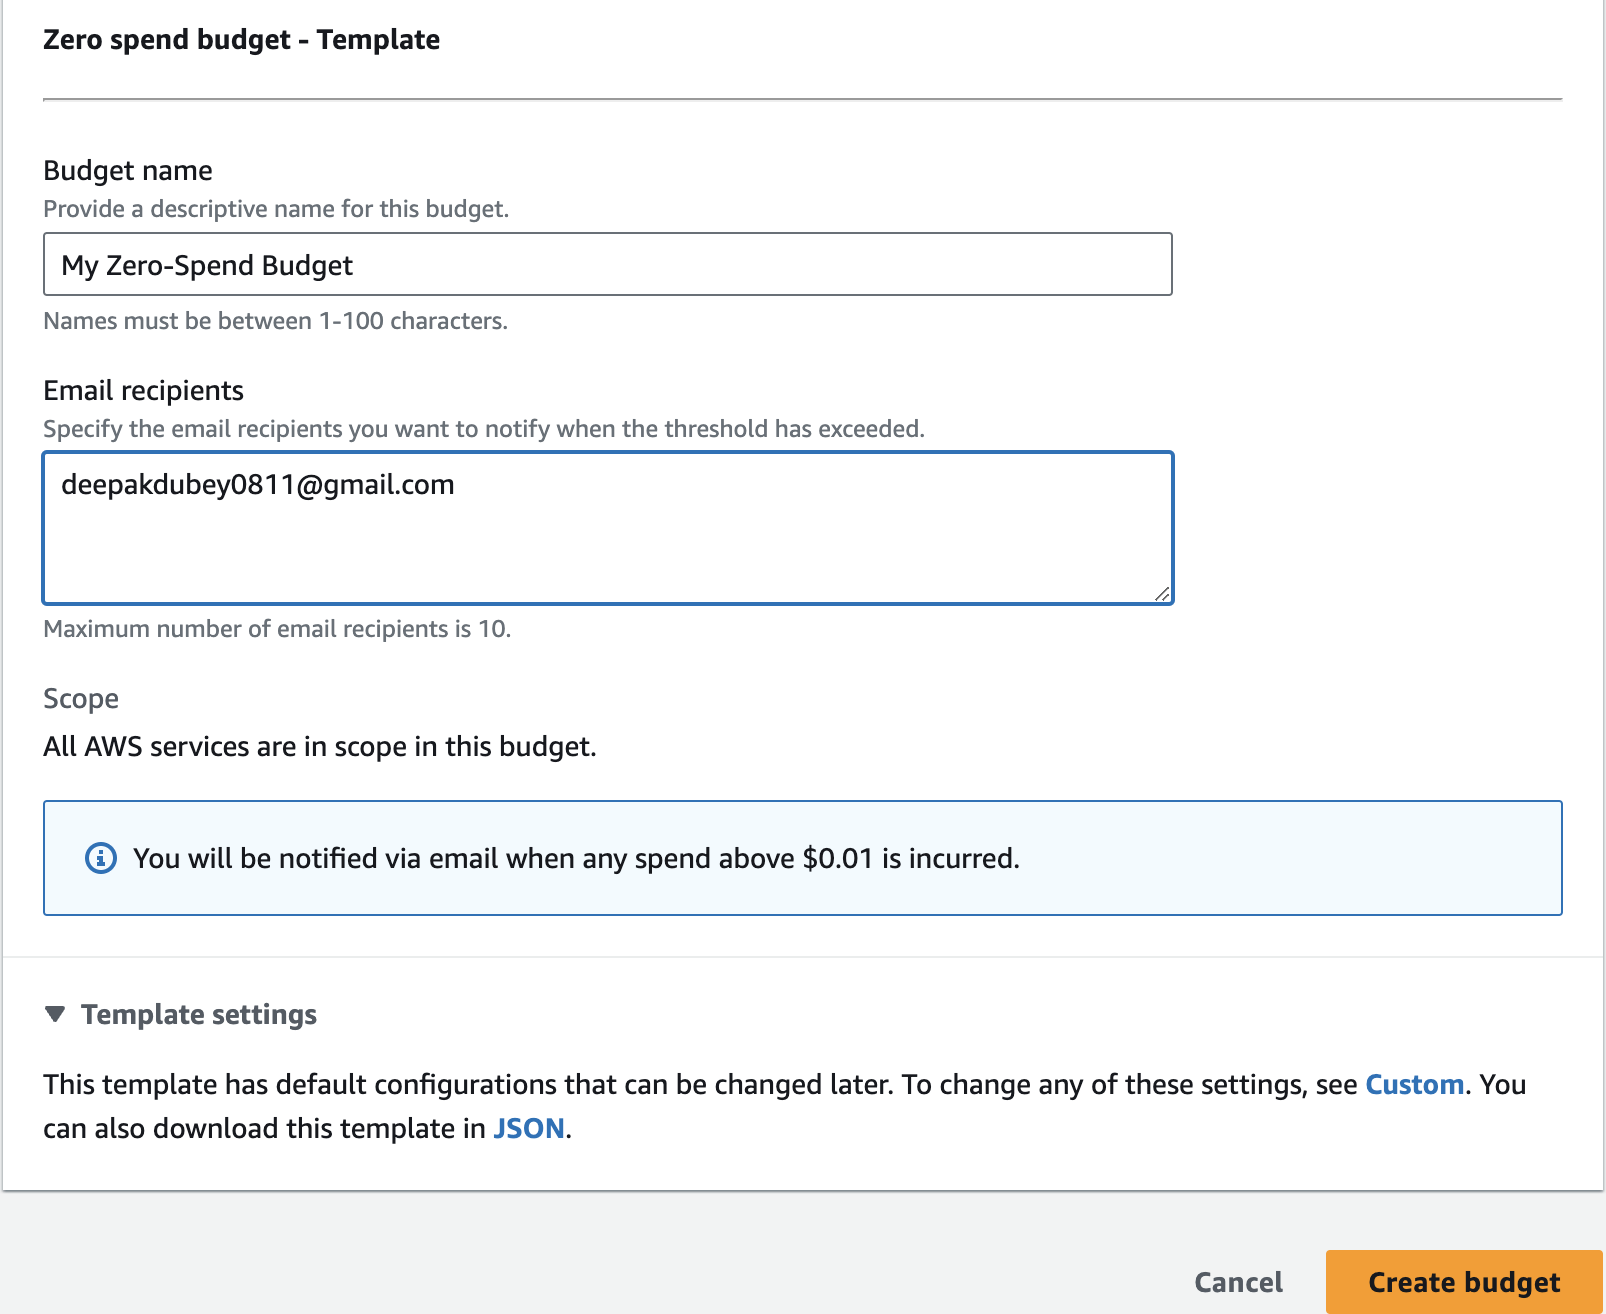Viewport: 1606px width, 1314px height.
Task: Click the Budget name label
Action: [x=128, y=170]
